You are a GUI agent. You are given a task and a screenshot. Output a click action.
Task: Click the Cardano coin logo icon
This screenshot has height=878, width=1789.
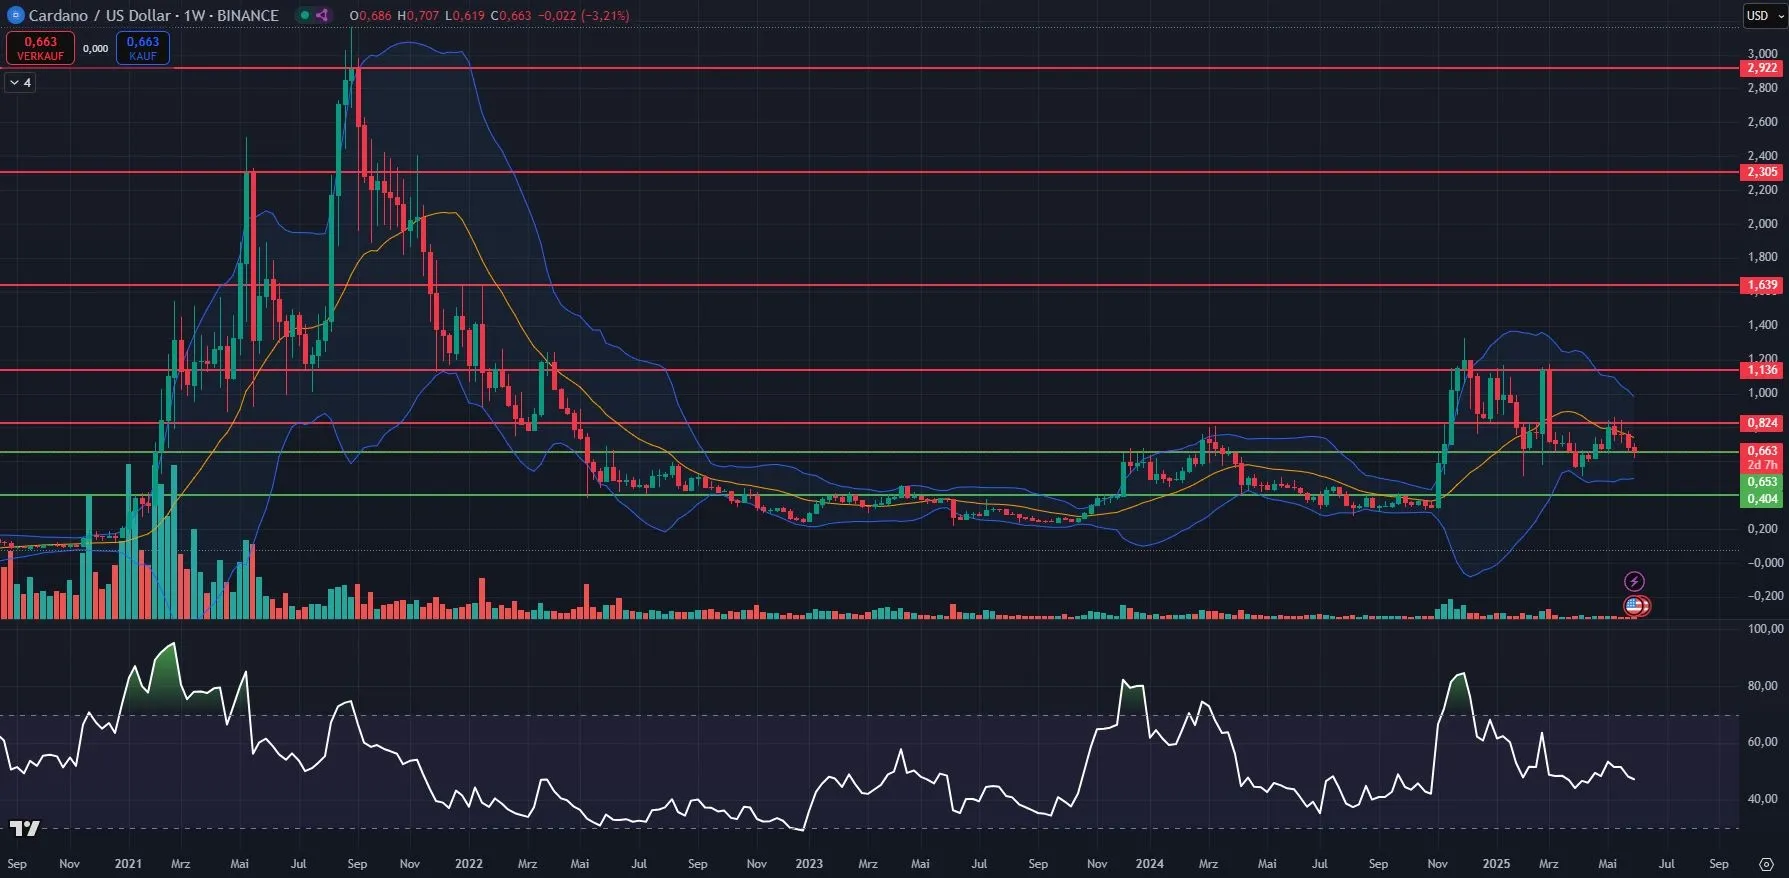15,15
